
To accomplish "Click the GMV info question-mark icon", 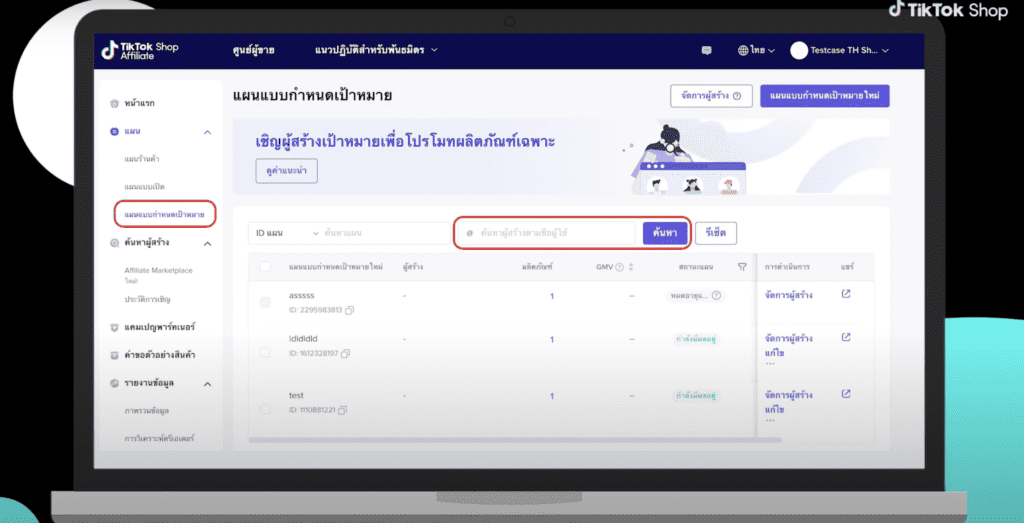I will 619,266.
